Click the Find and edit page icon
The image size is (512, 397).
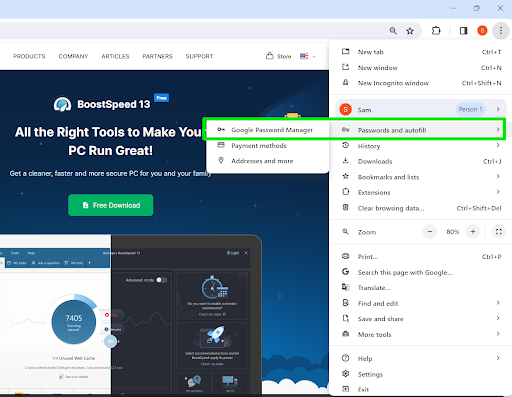(x=346, y=303)
